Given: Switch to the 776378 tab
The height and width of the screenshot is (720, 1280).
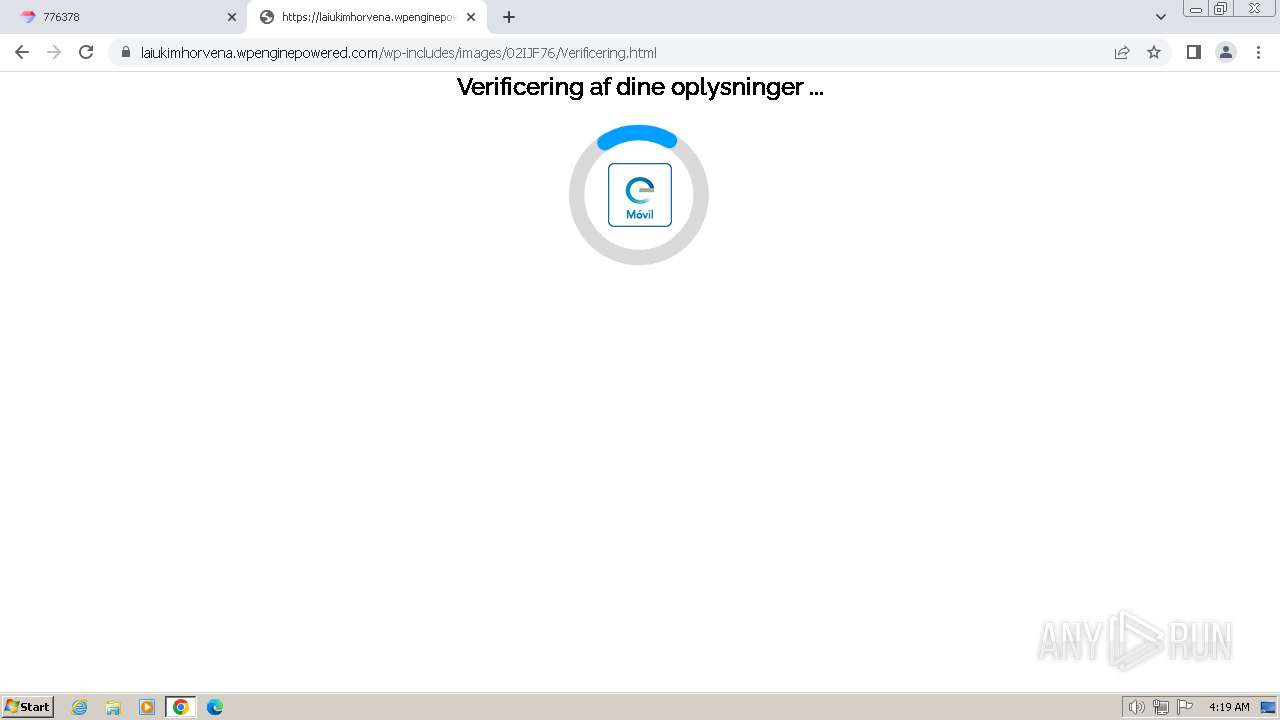Looking at the screenshot, I should click(123, 17).
